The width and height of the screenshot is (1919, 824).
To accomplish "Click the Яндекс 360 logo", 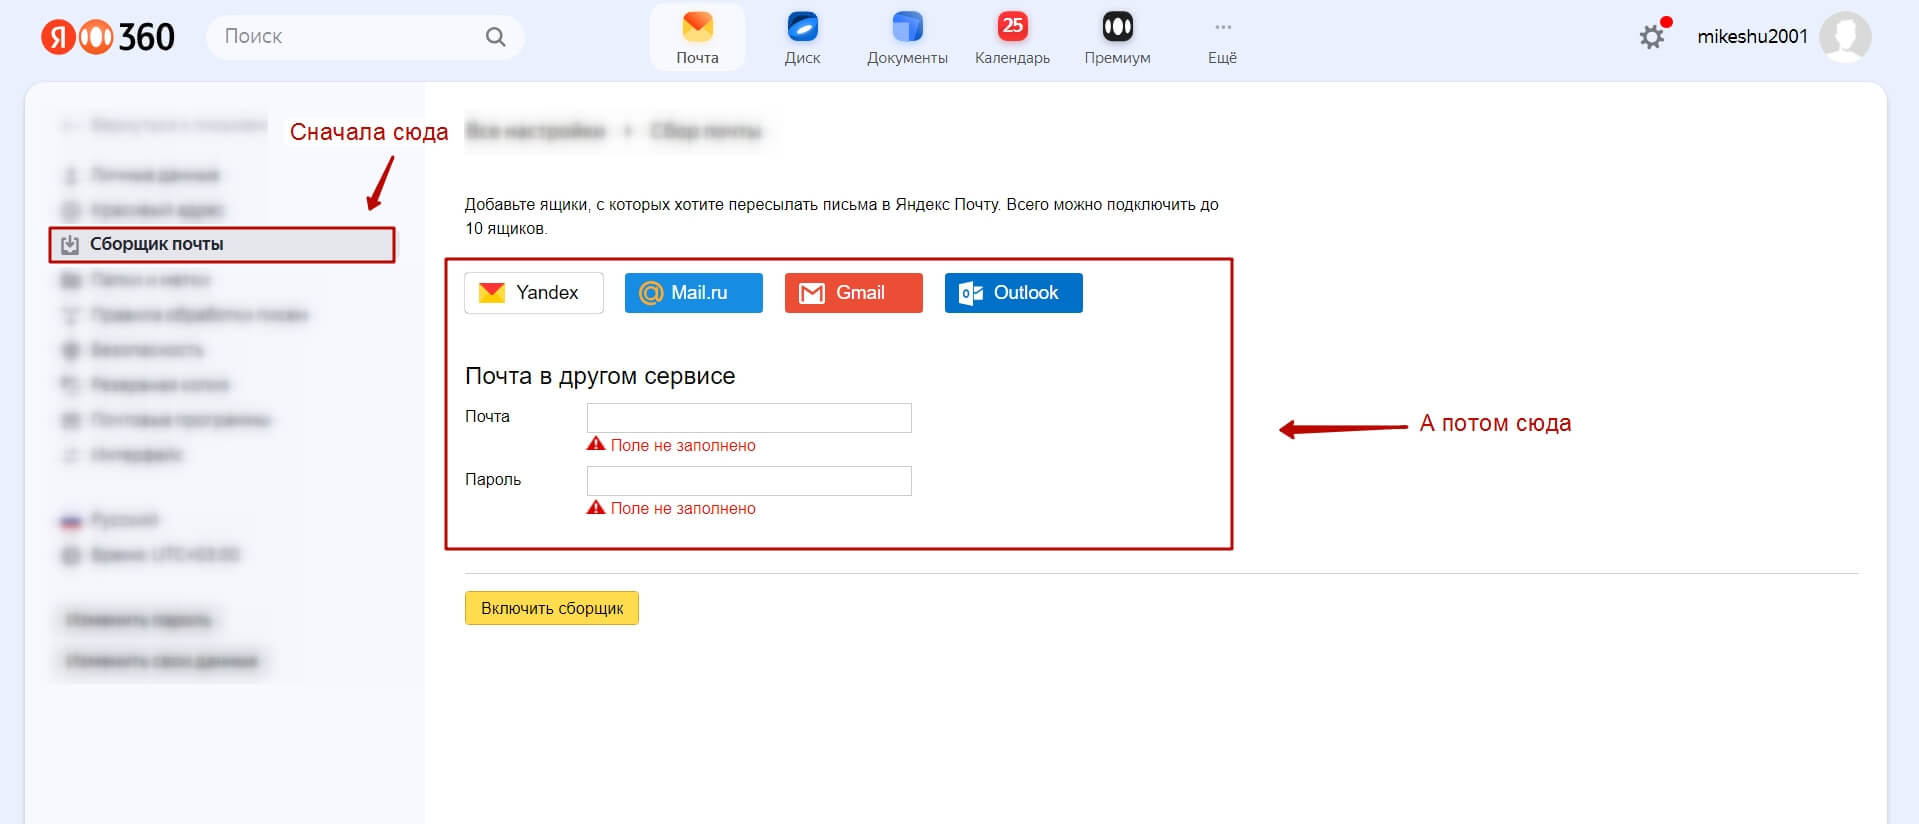I will point(108,37).
